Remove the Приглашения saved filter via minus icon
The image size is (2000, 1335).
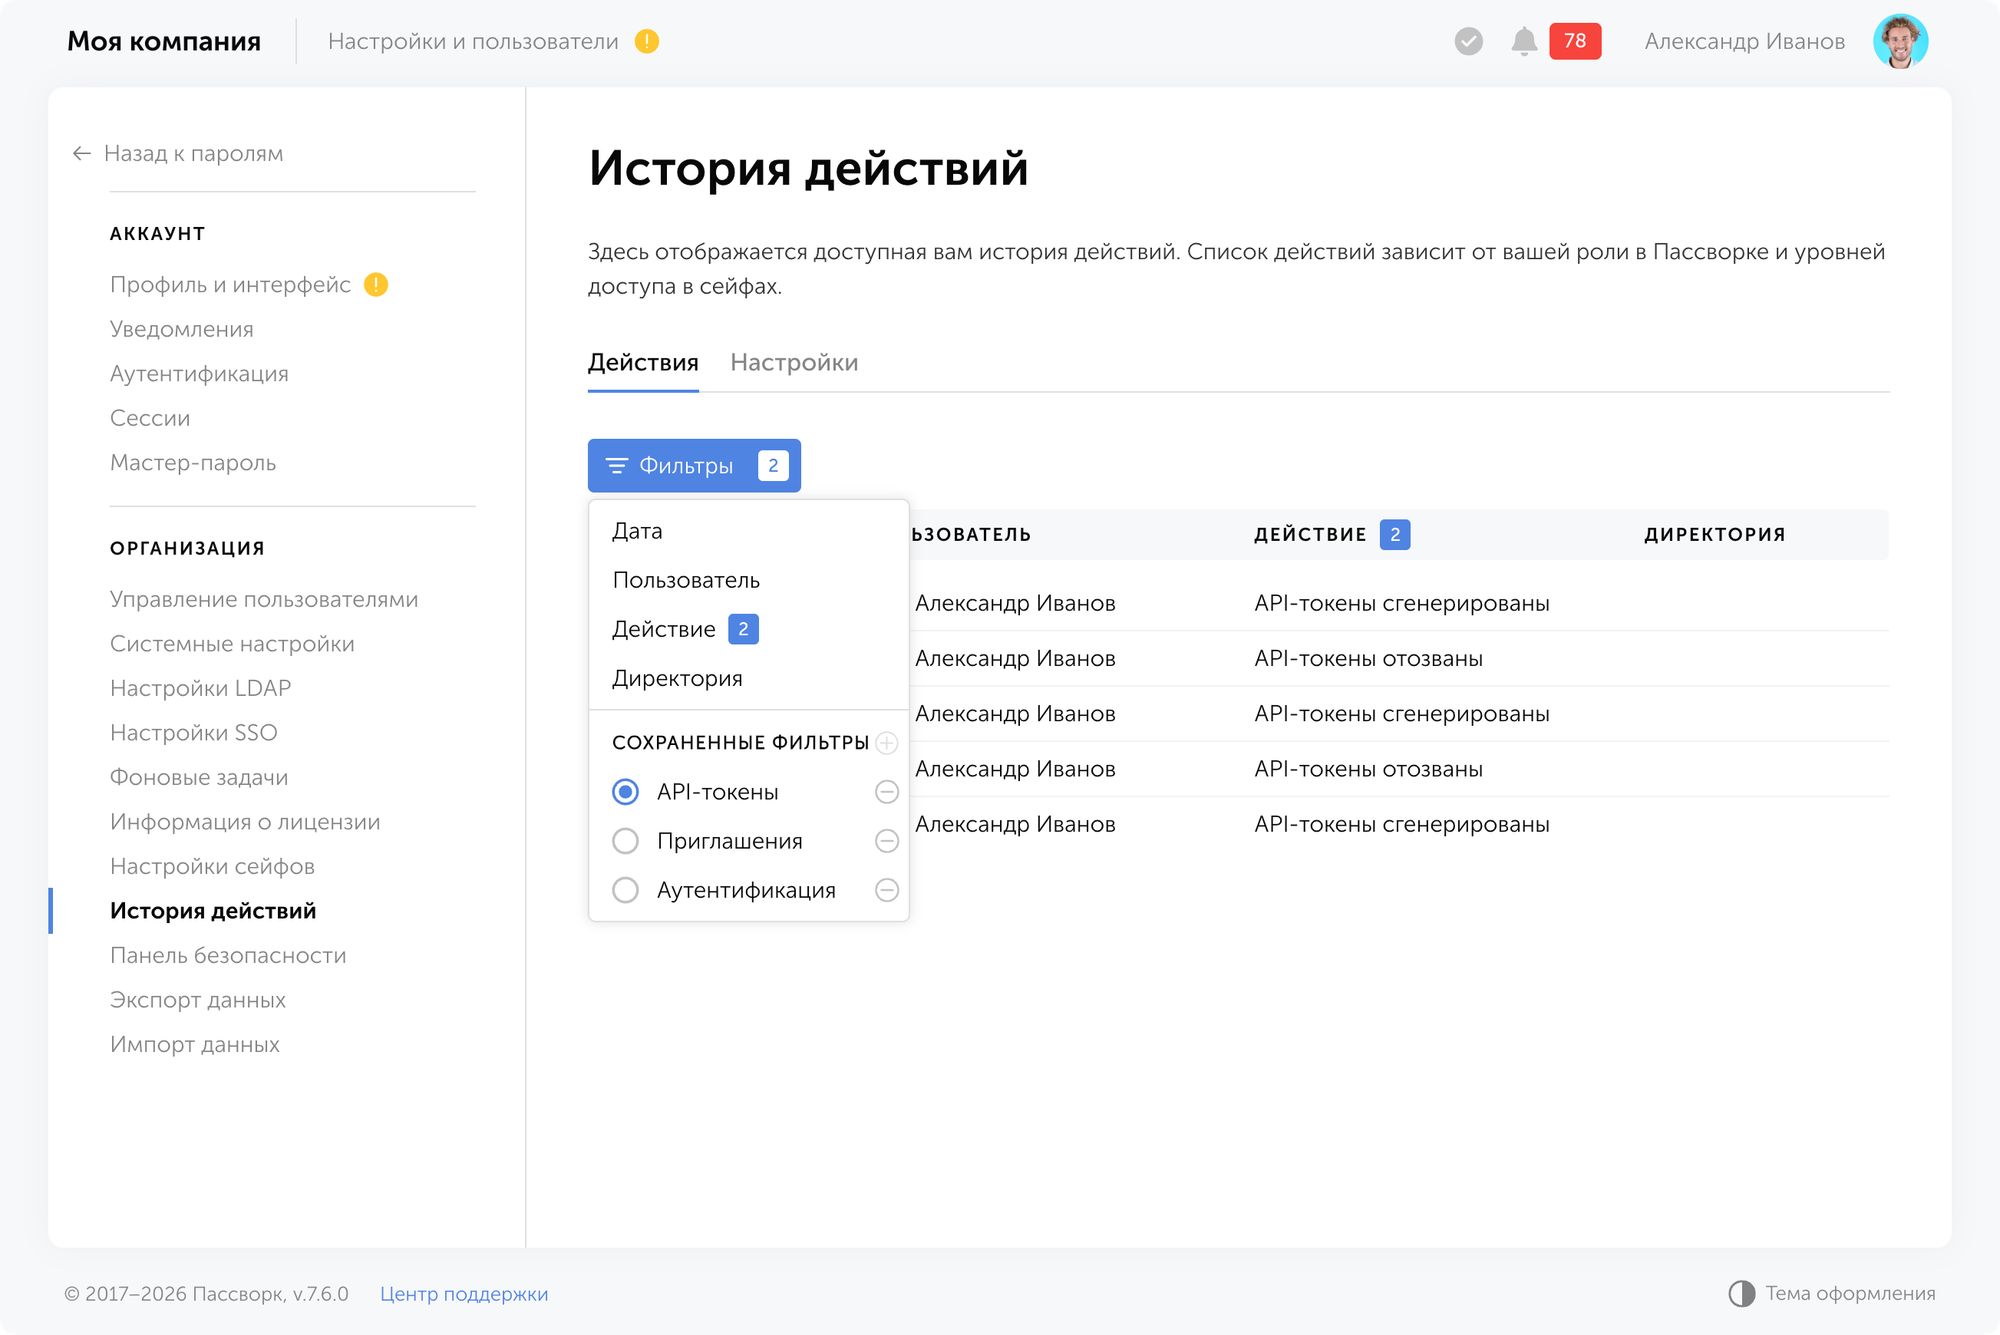[x=886, y=841]
